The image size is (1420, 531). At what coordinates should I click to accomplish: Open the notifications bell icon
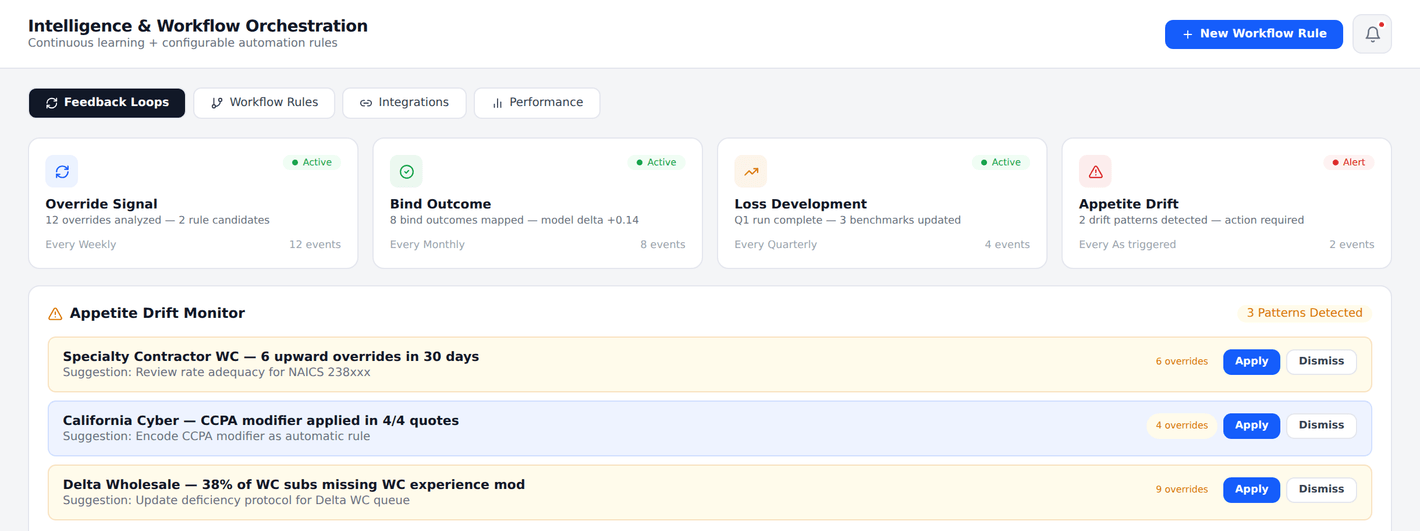[1372, 34]
